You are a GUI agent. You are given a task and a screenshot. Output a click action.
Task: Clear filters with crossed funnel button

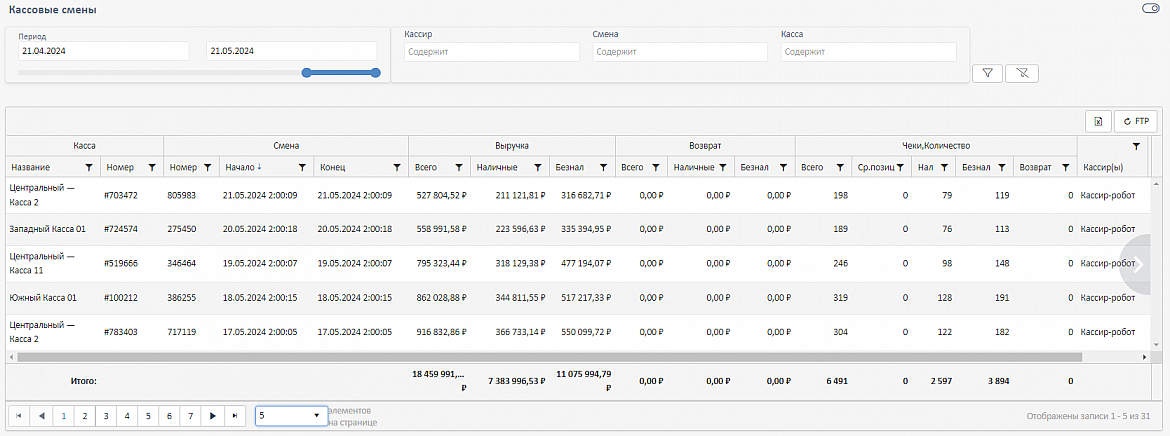coord(1022,73)
